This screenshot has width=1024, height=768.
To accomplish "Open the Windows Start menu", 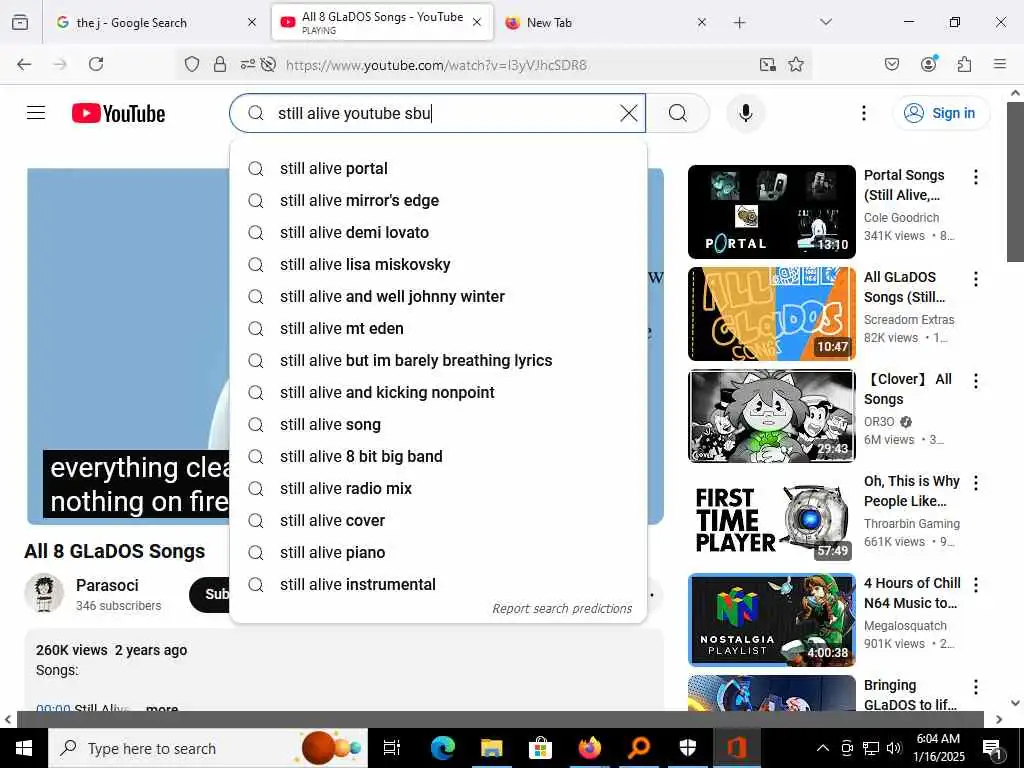I will [x=24, y=748].
